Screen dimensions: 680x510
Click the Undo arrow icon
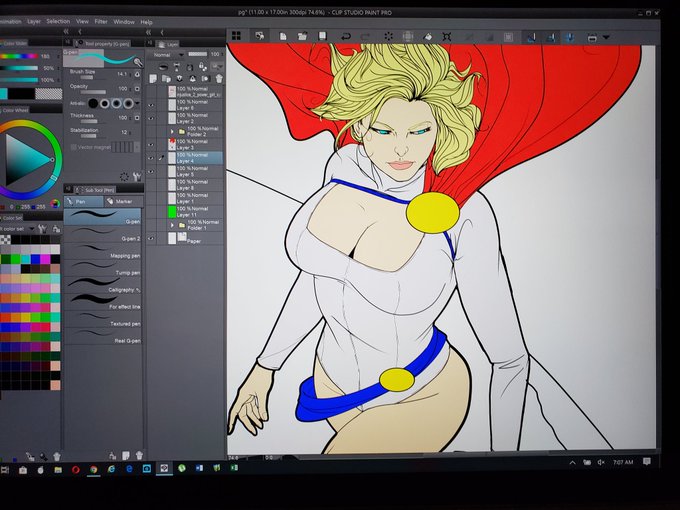tap(346, 36)
